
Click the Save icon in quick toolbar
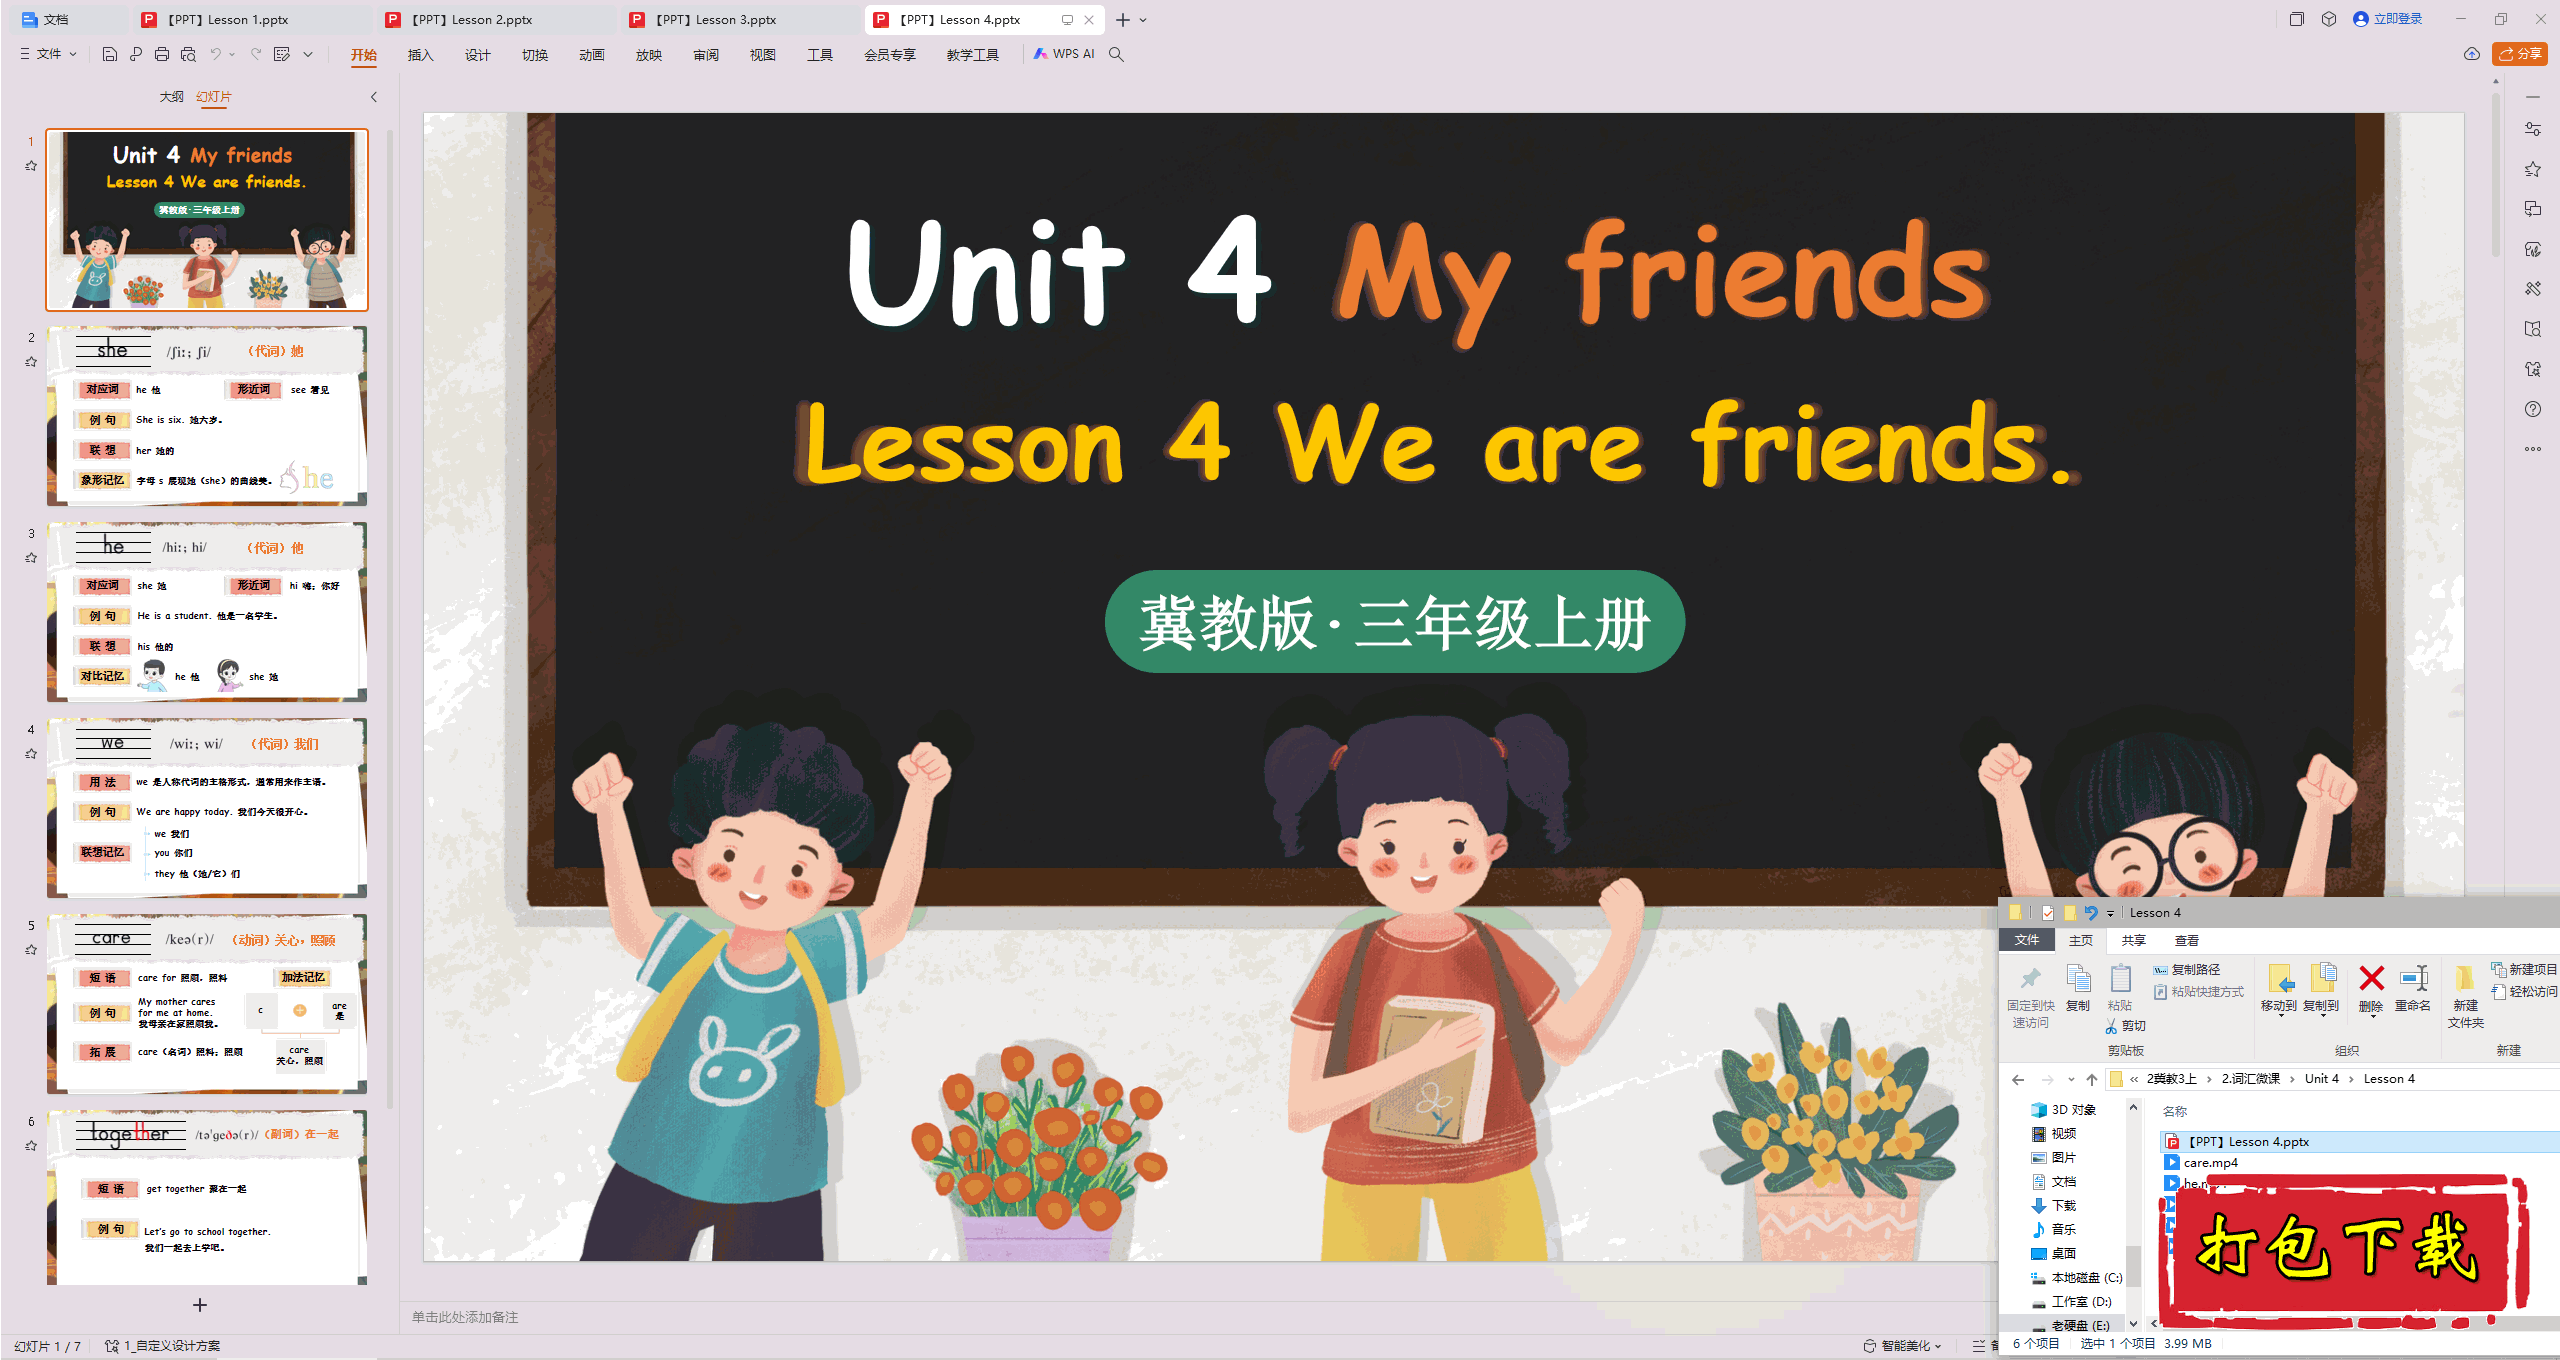(x=110, y=54)
